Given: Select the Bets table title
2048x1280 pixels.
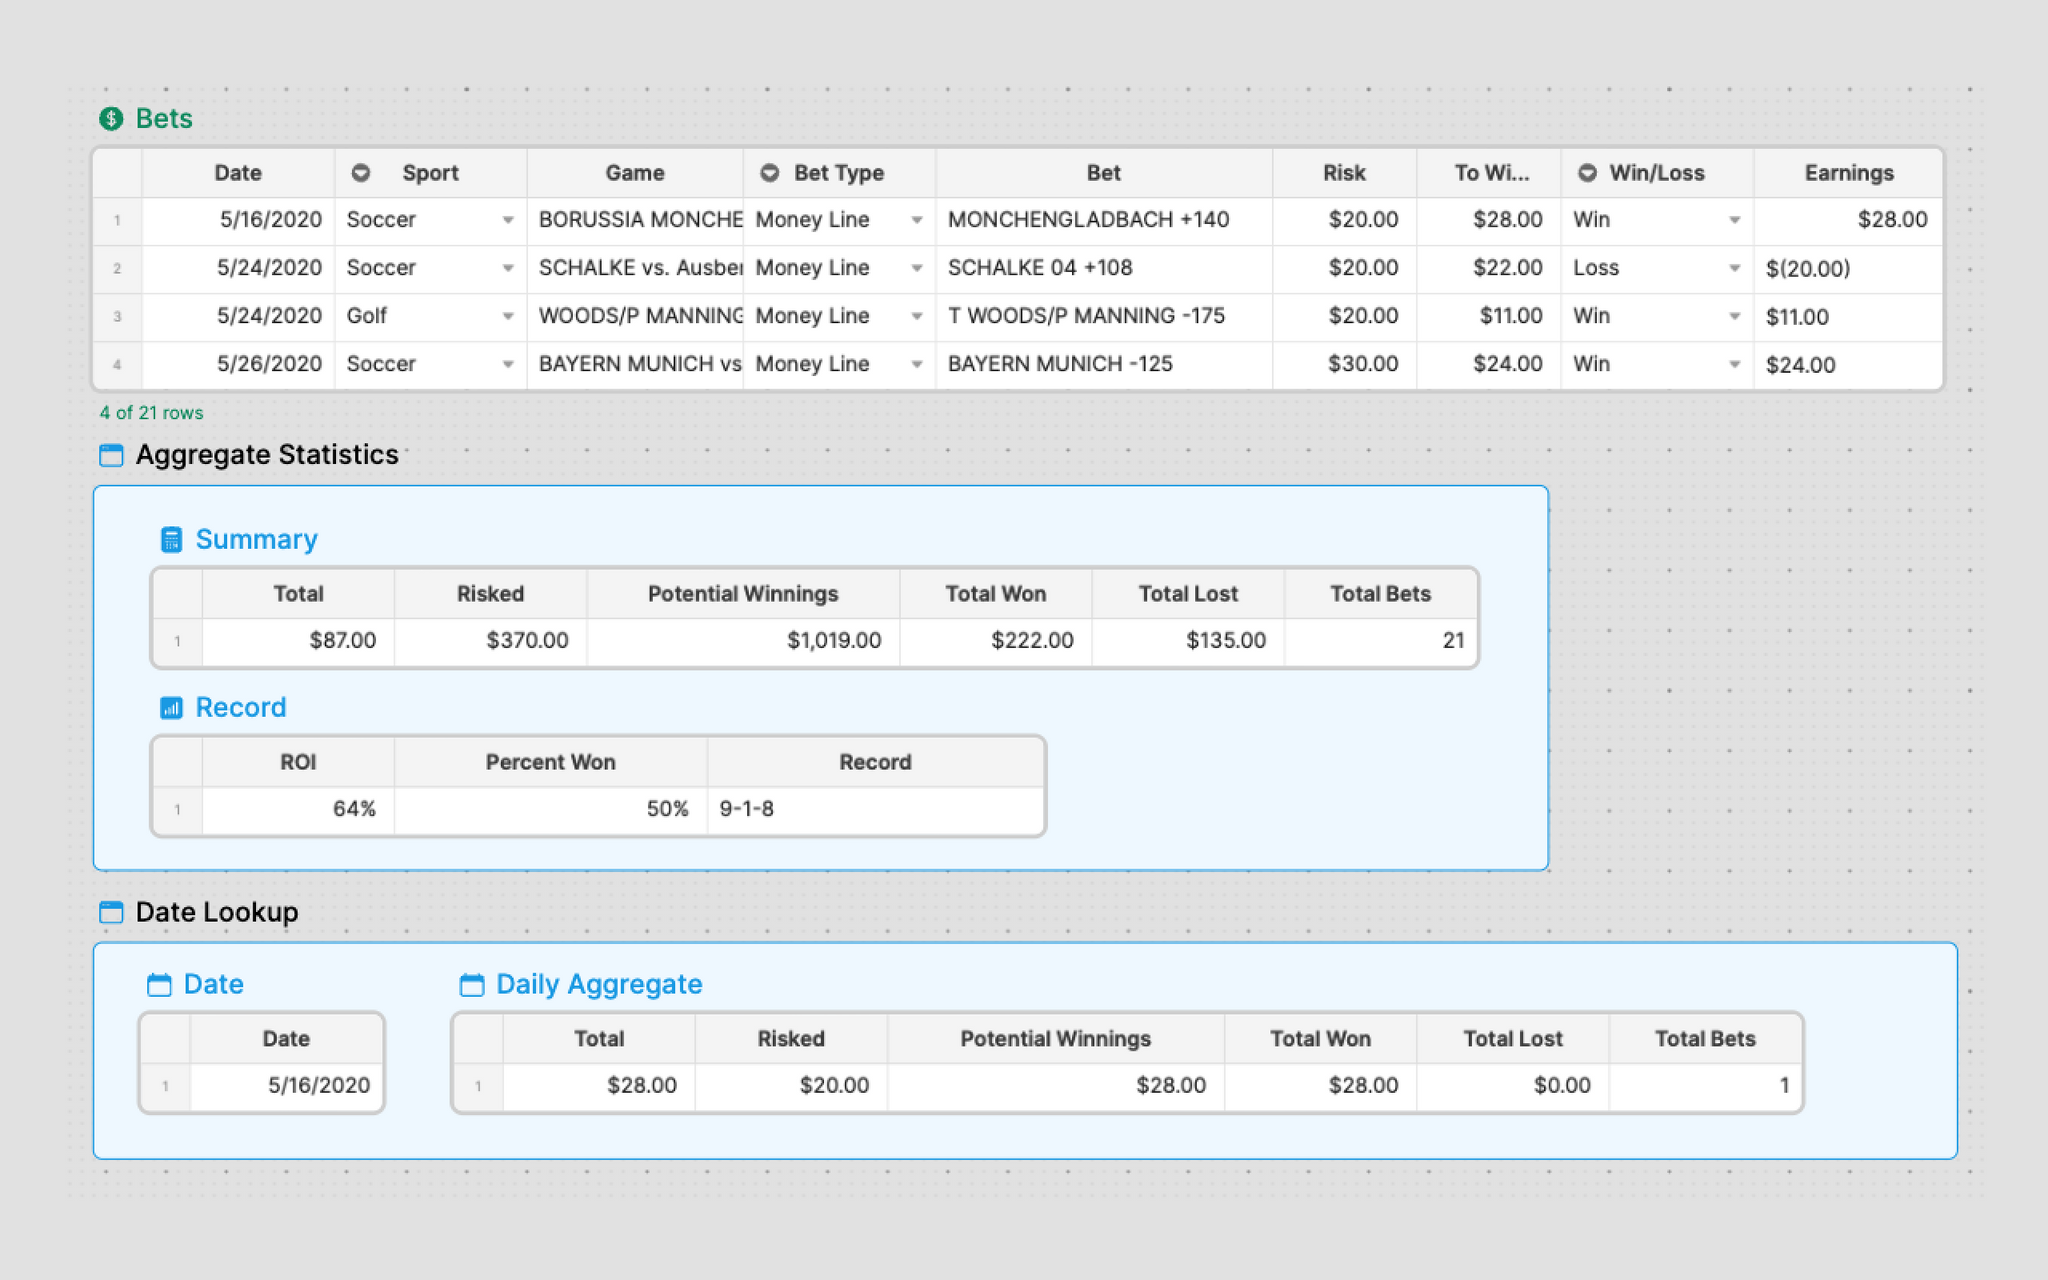Looking at the screenshot, I should click(164, 119).
